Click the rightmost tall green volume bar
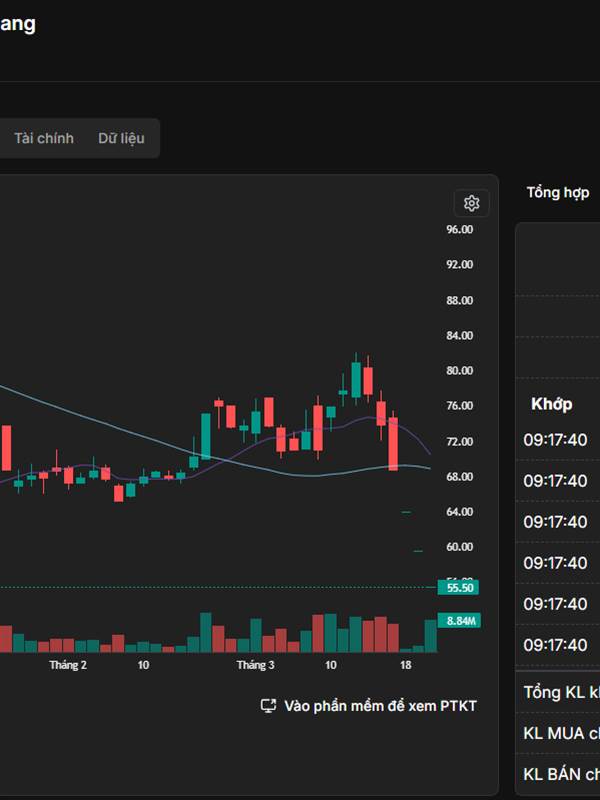 (x=430, y=637)
